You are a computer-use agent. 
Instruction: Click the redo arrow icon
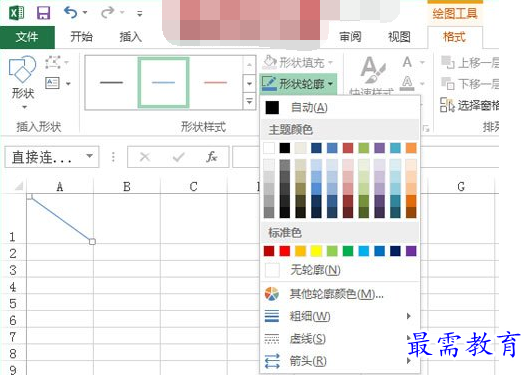(x=108, y=13)
